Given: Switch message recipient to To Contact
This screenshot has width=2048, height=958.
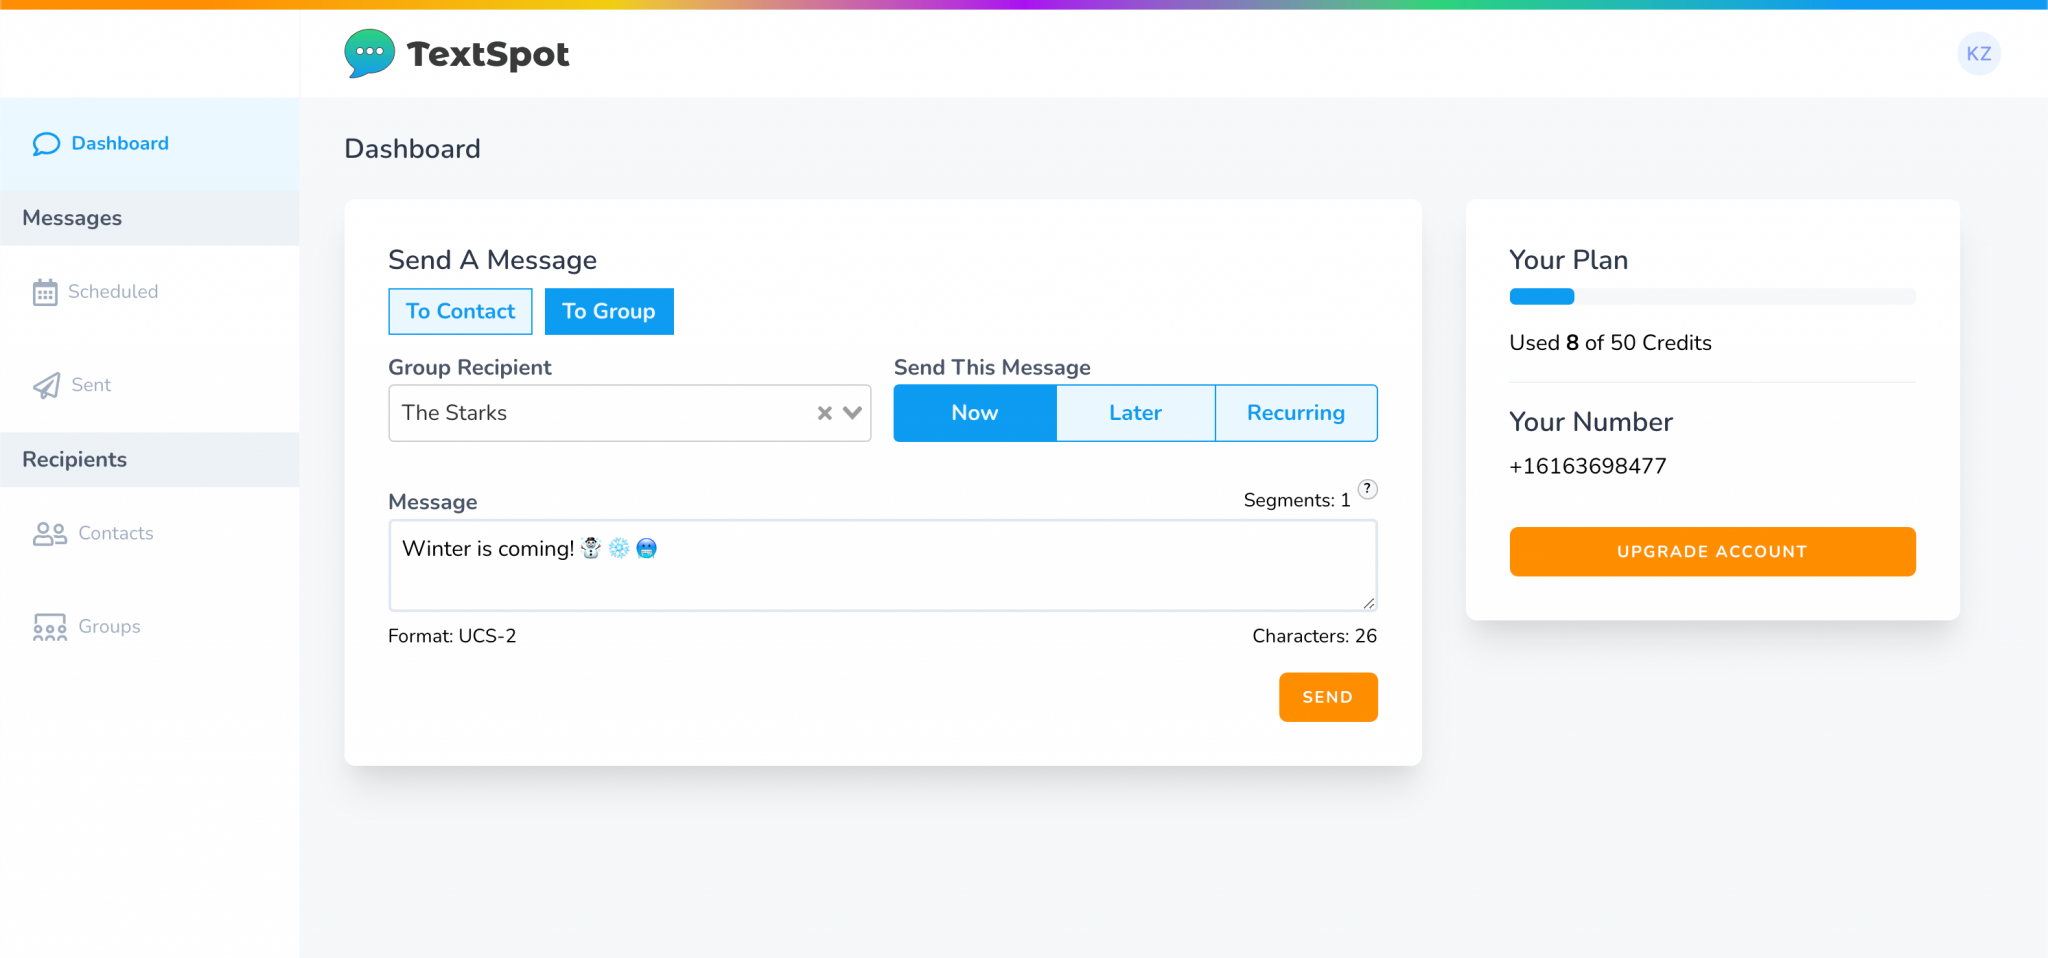Looking at the screenshot, I should [x=460, y=312].
